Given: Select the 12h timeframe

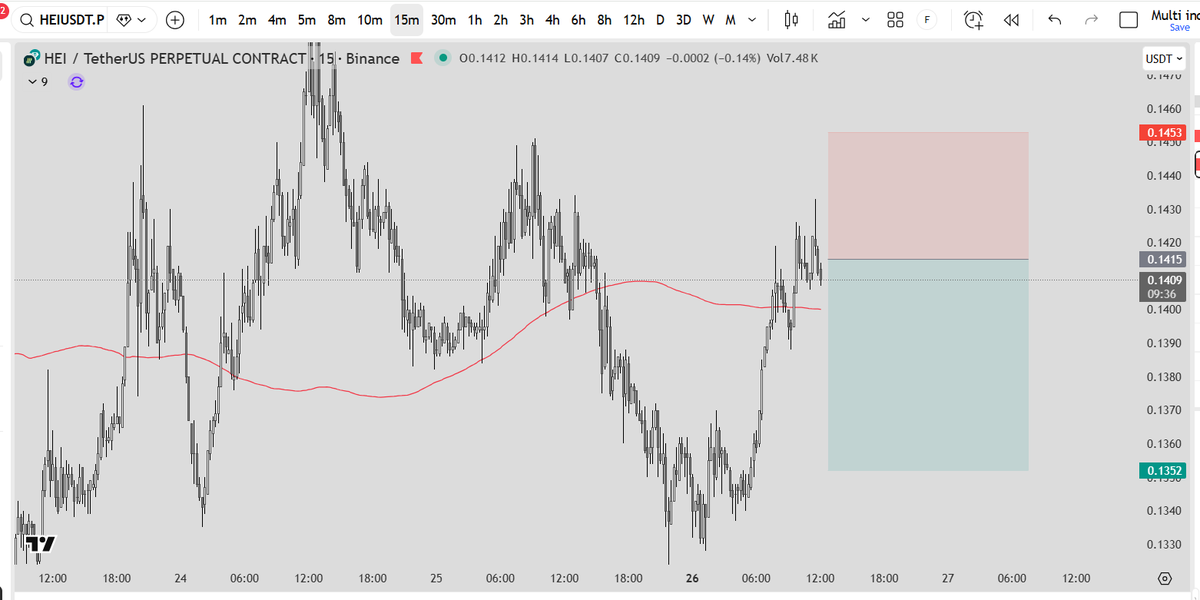Looking at the screenshot, I should [x=634, y=20].
